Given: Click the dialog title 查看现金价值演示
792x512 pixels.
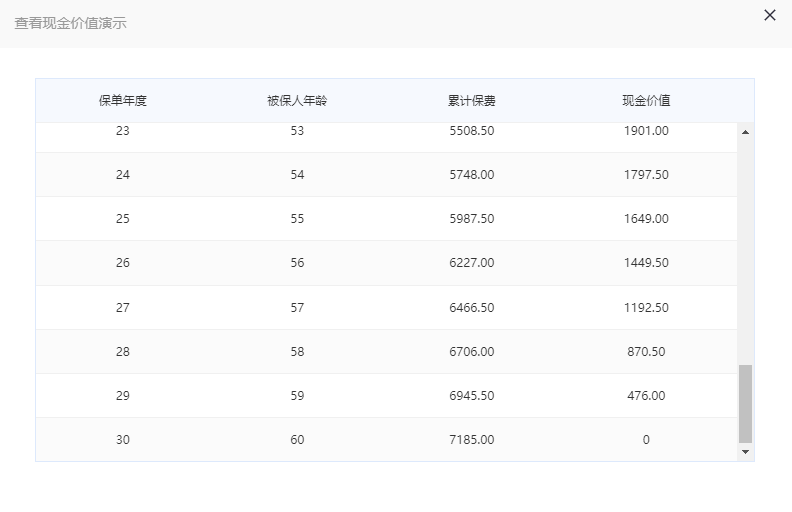Looking at the screenshot, I should pos(70,23).
